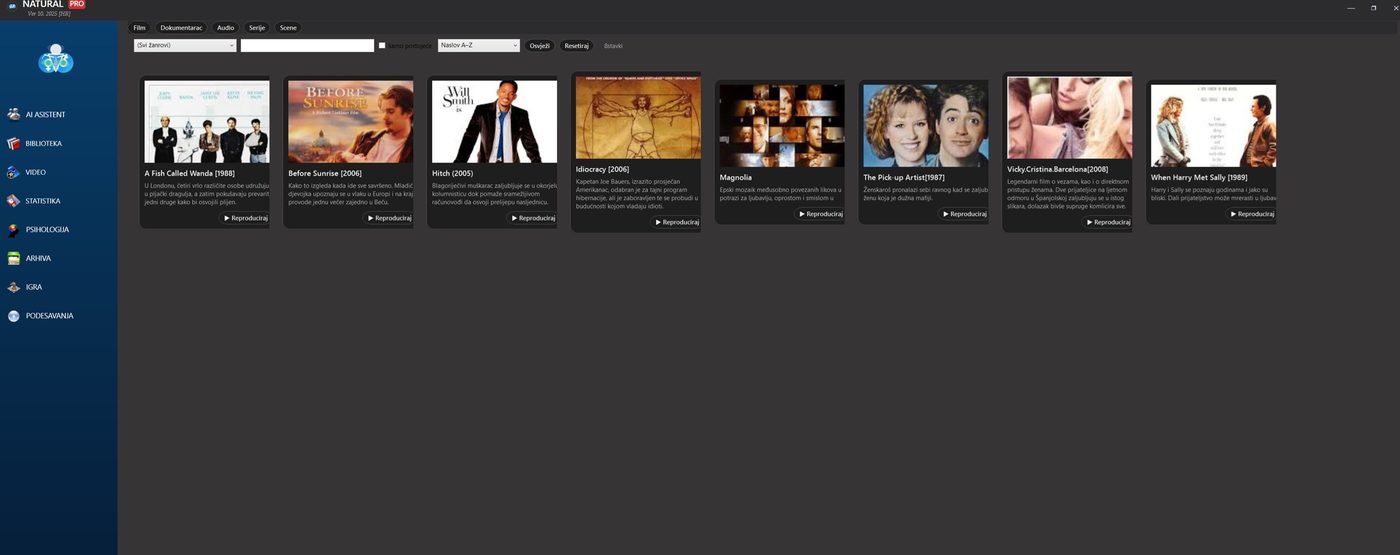
Task: Click the Osvježi refresh button
Action: pos(540,46)
